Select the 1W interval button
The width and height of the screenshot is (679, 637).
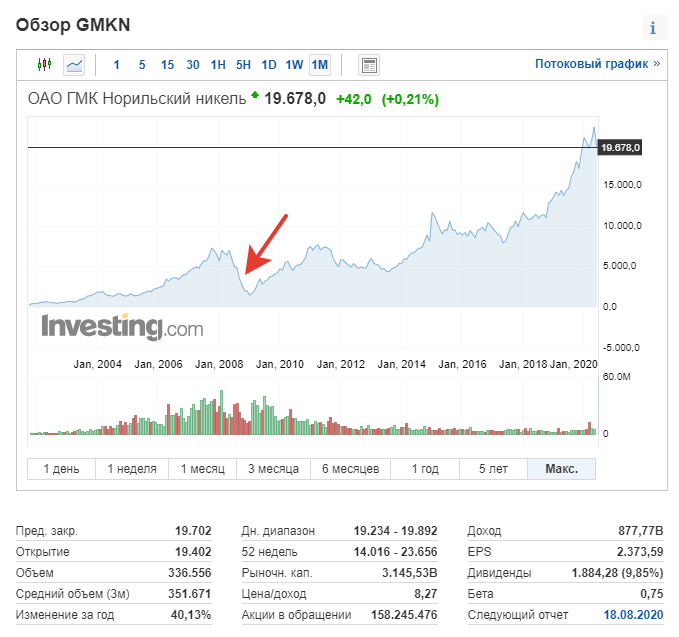coord(294,65)
